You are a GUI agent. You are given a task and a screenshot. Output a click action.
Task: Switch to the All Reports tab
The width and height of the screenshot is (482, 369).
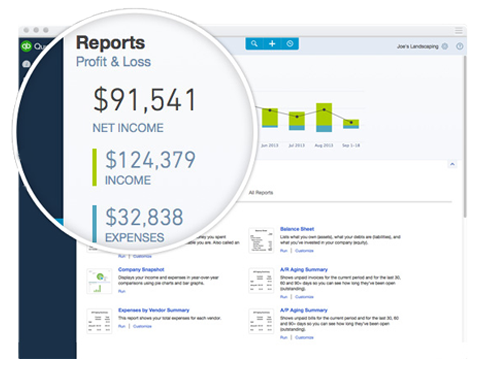tap(261, 193)
